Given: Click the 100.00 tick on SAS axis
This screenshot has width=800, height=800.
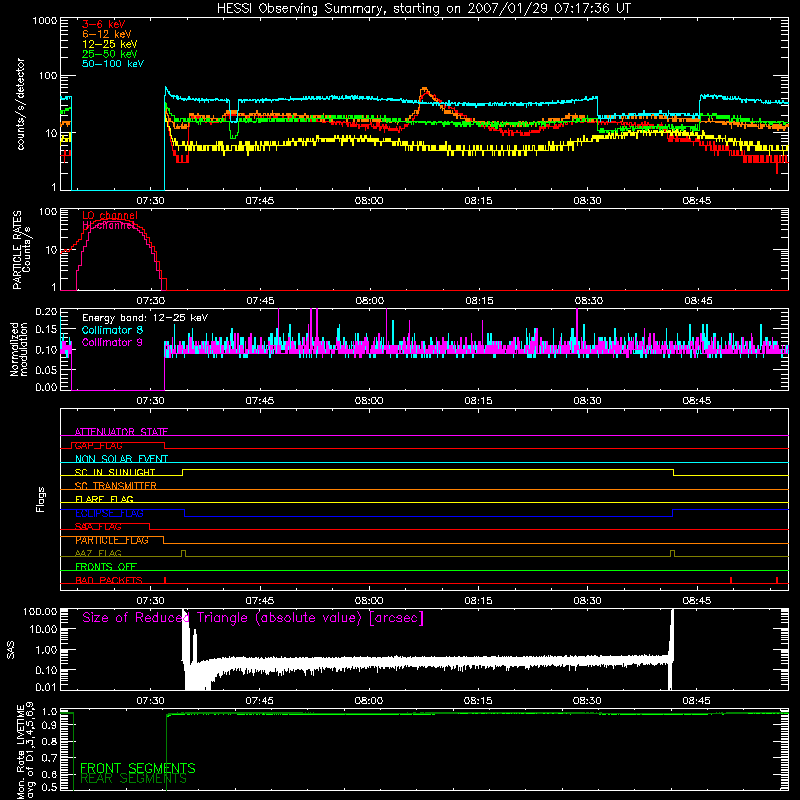Looking at the screenshot, I should pyautogui.click(x=40, y=611).
